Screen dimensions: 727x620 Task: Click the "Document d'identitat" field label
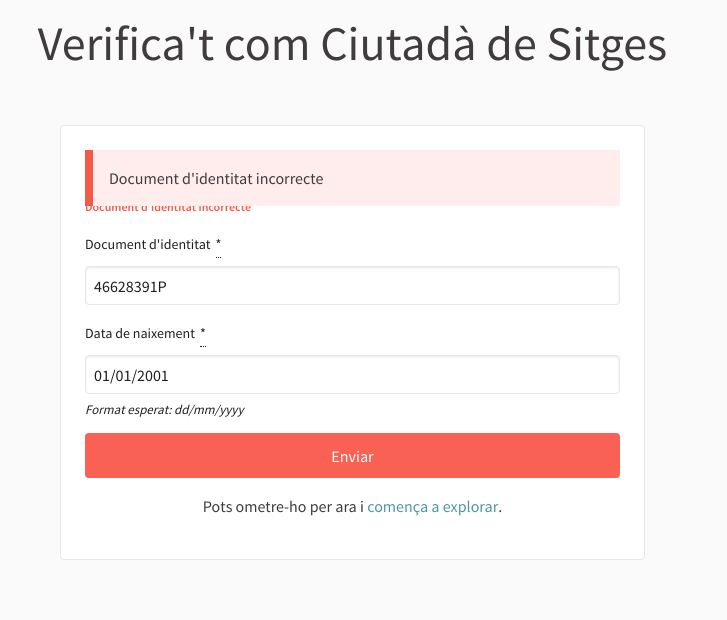(148, 244)
